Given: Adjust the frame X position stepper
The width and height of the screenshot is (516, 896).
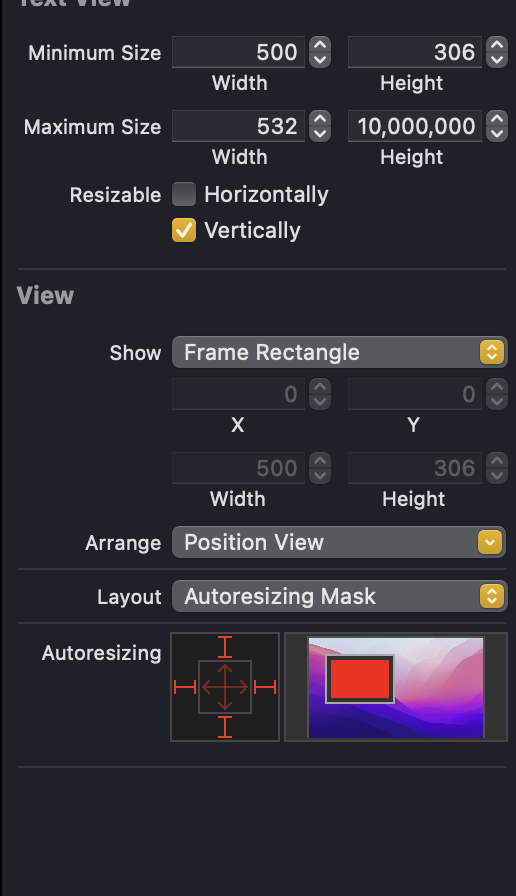Looking at the screenshot, I should tap(320, 394).
